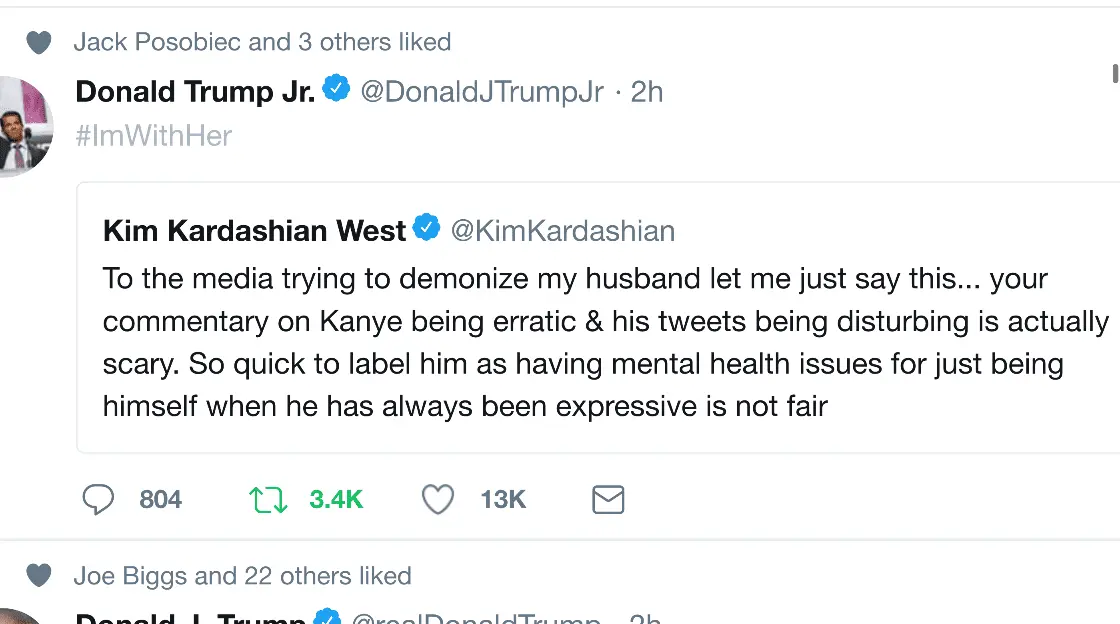Open Donald Trump Jr.'s profile picture
Image resolution: width=1120 pixels, height=624 pixels.
[22, 126]
